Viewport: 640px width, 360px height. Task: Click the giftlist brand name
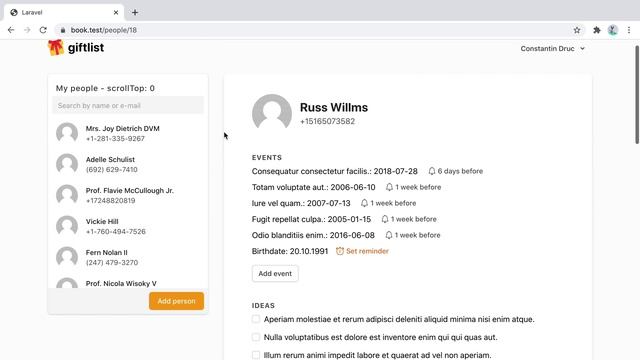point(86,48)
